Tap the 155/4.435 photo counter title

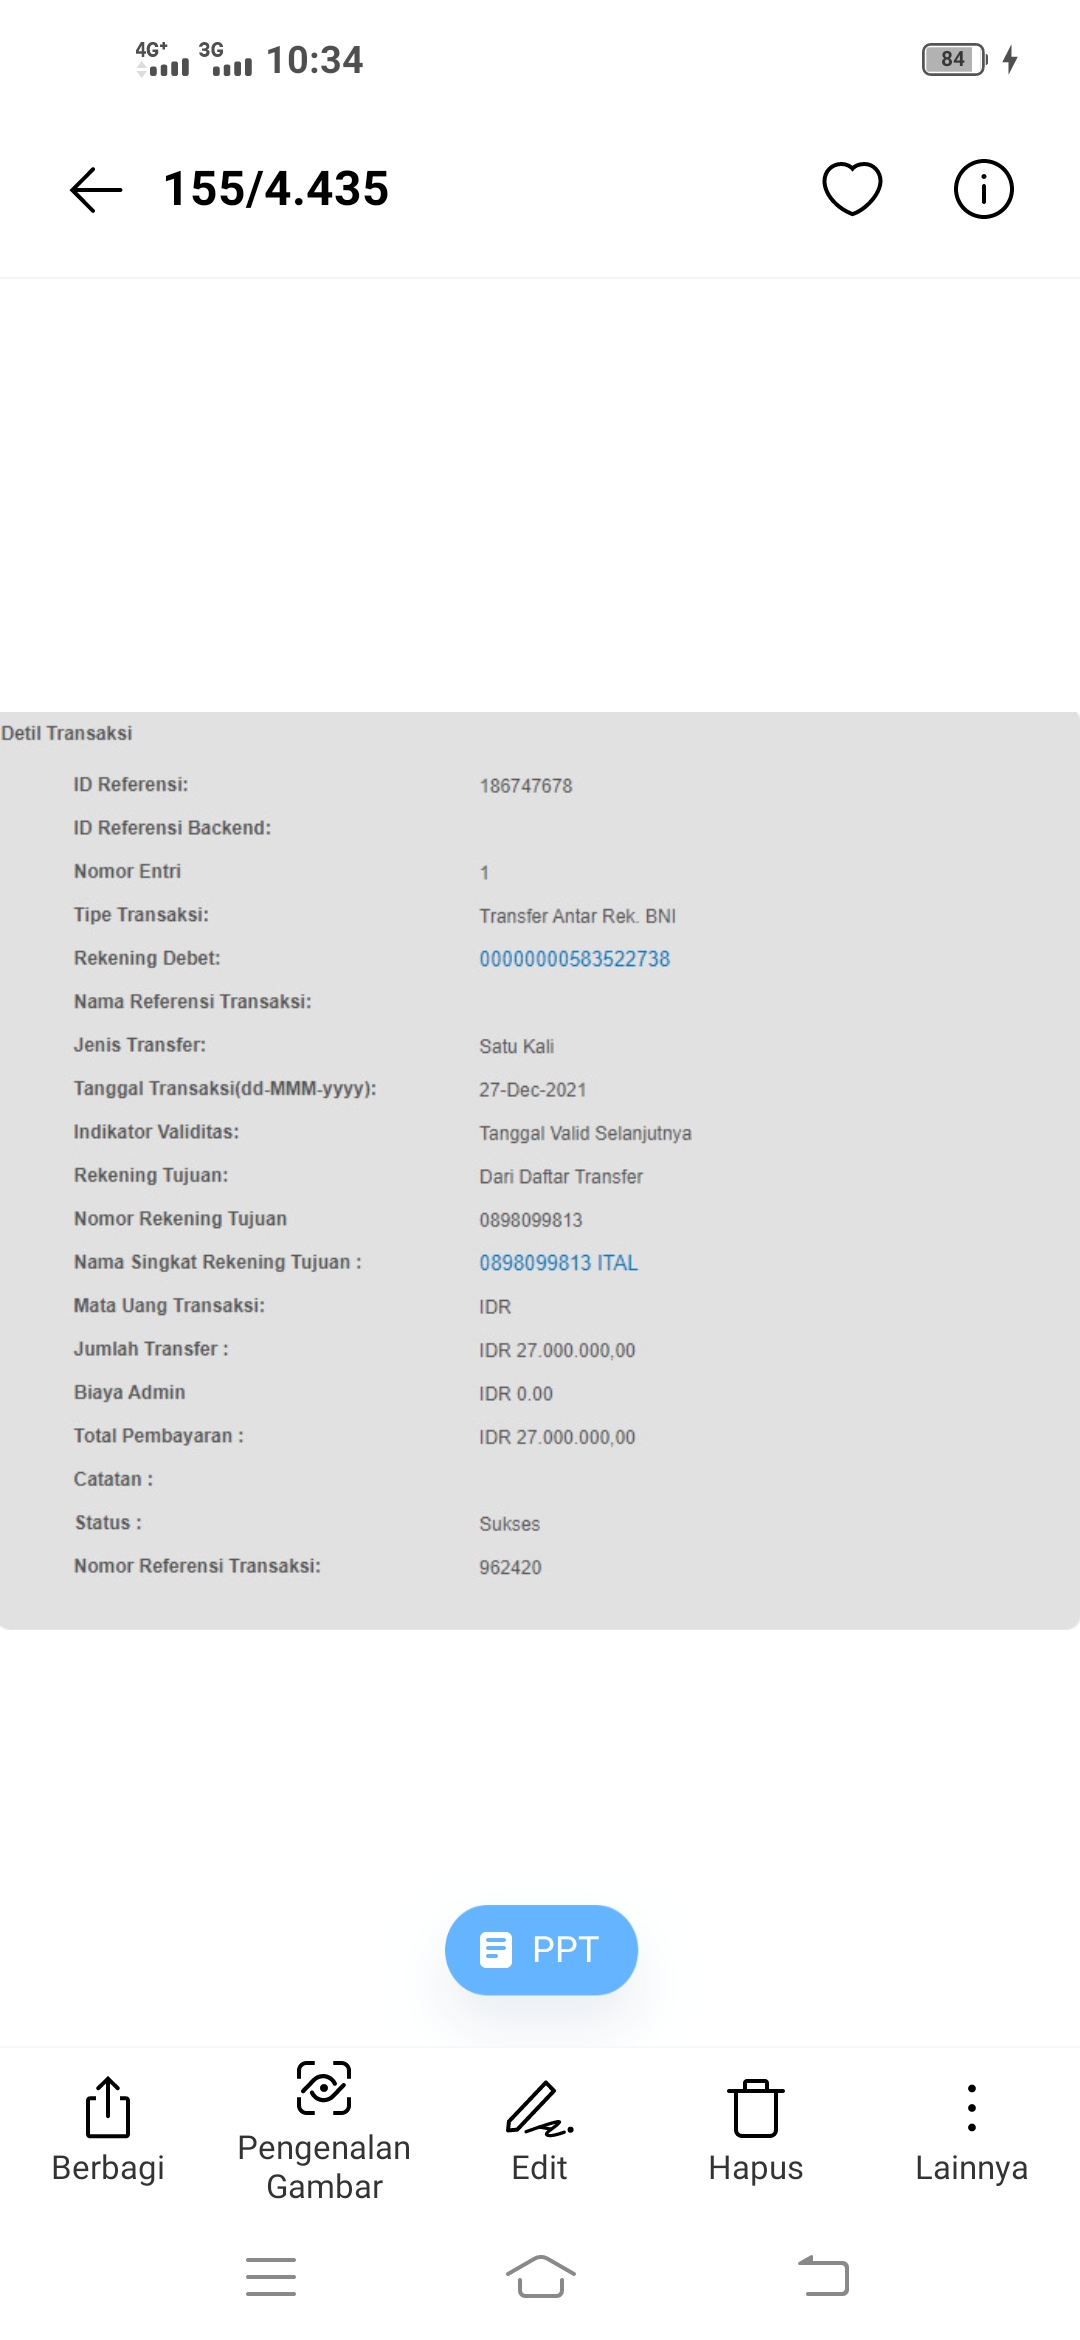(276, 189)
